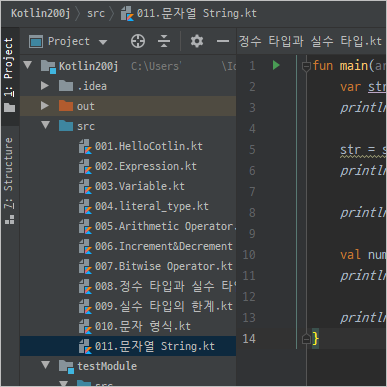Click line number 10 in the gutter
Viewport: 387px width, 387px height.
249,255
